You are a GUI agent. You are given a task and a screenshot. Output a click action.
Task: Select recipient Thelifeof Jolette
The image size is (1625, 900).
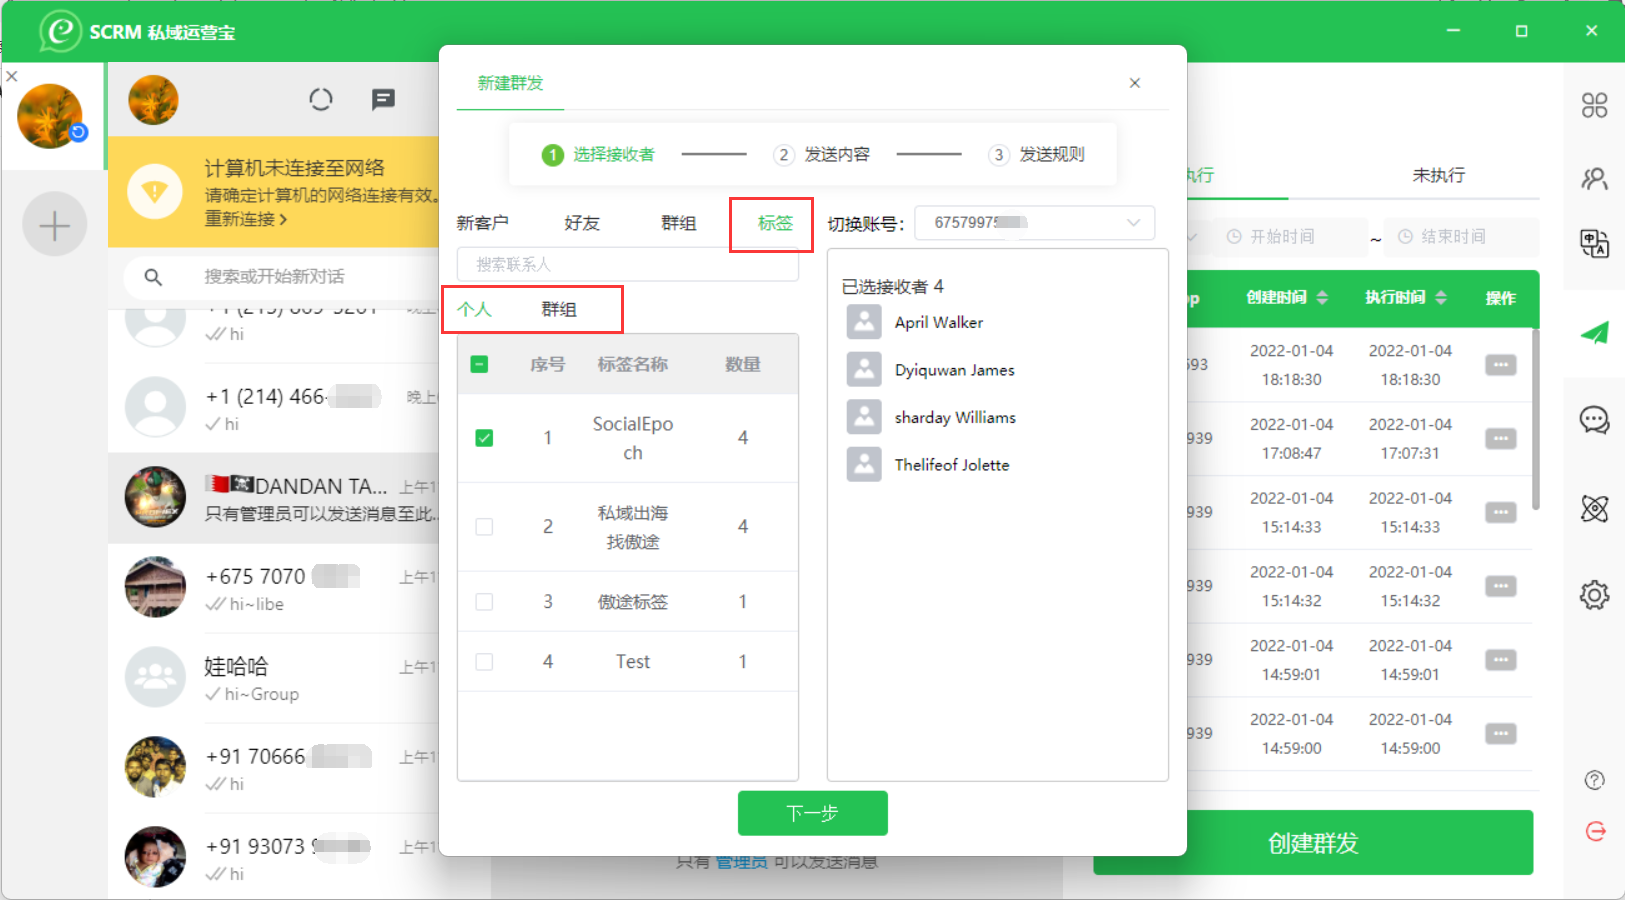[x=928, y=465]
